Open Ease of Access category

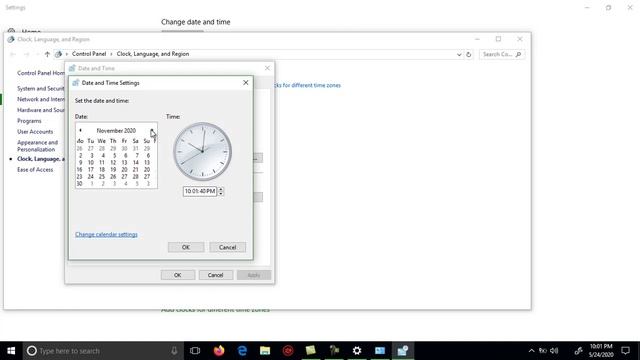35,169
